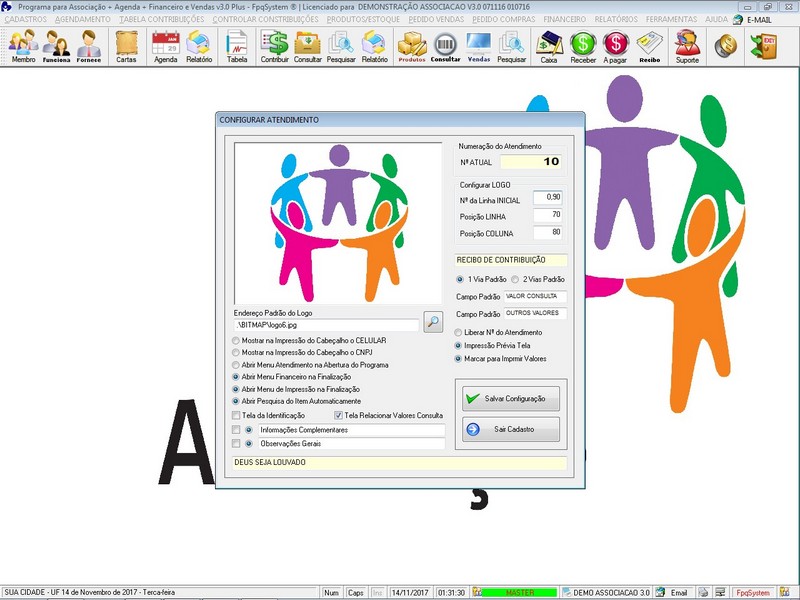Screen dimensions: 800x600
Task: Toggle Abrir Menu Atendimento na Abertura do Programa
Action: 236,365
